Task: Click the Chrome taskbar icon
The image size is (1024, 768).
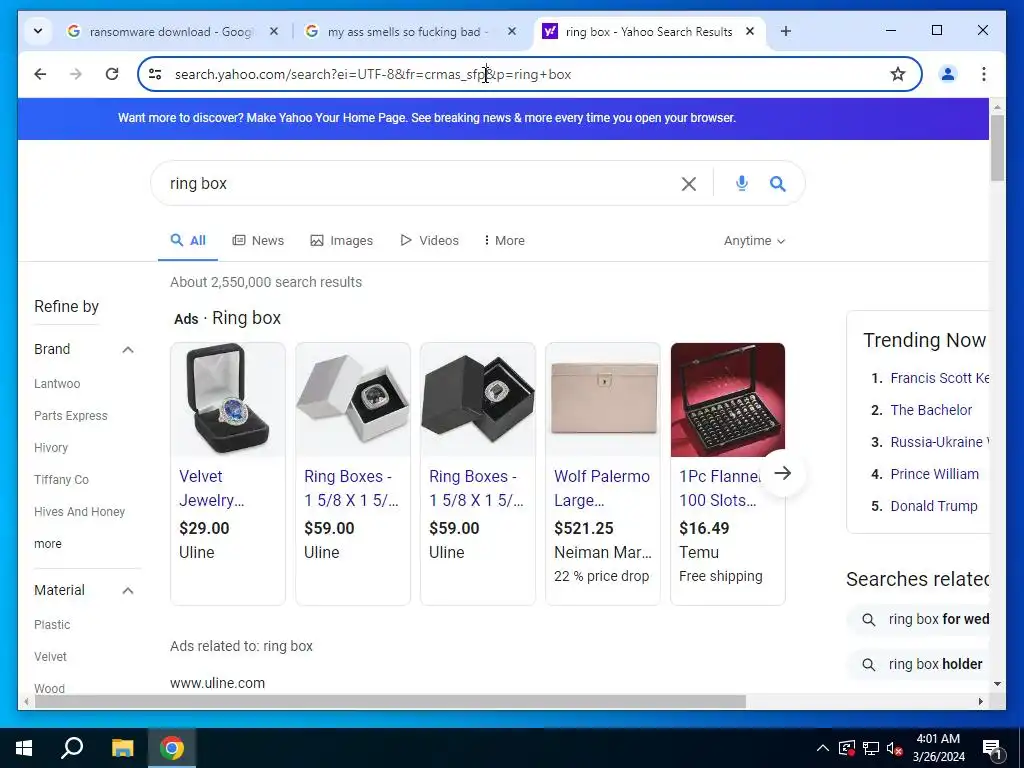Action: pyautogui.click(x=172, y=748)
